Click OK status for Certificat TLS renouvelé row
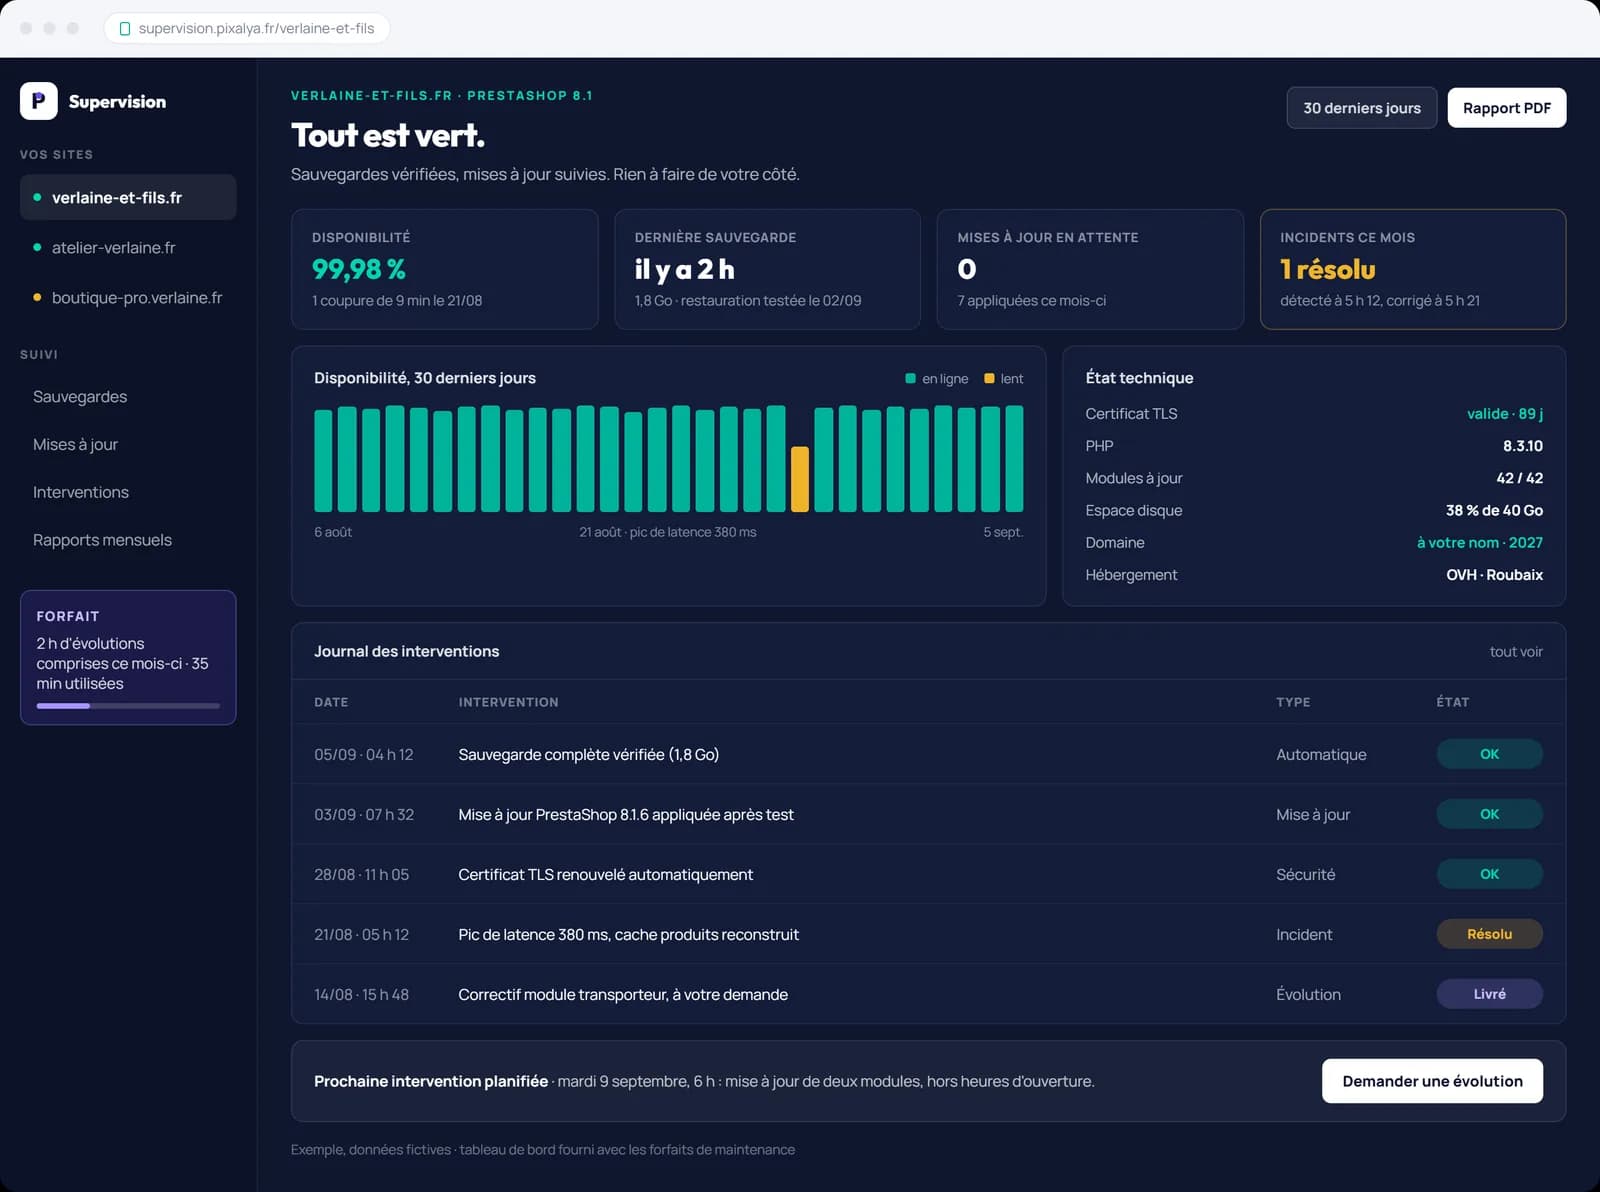The height and width of the screenshot is (1192, 1600). (x=1489, y=874)
